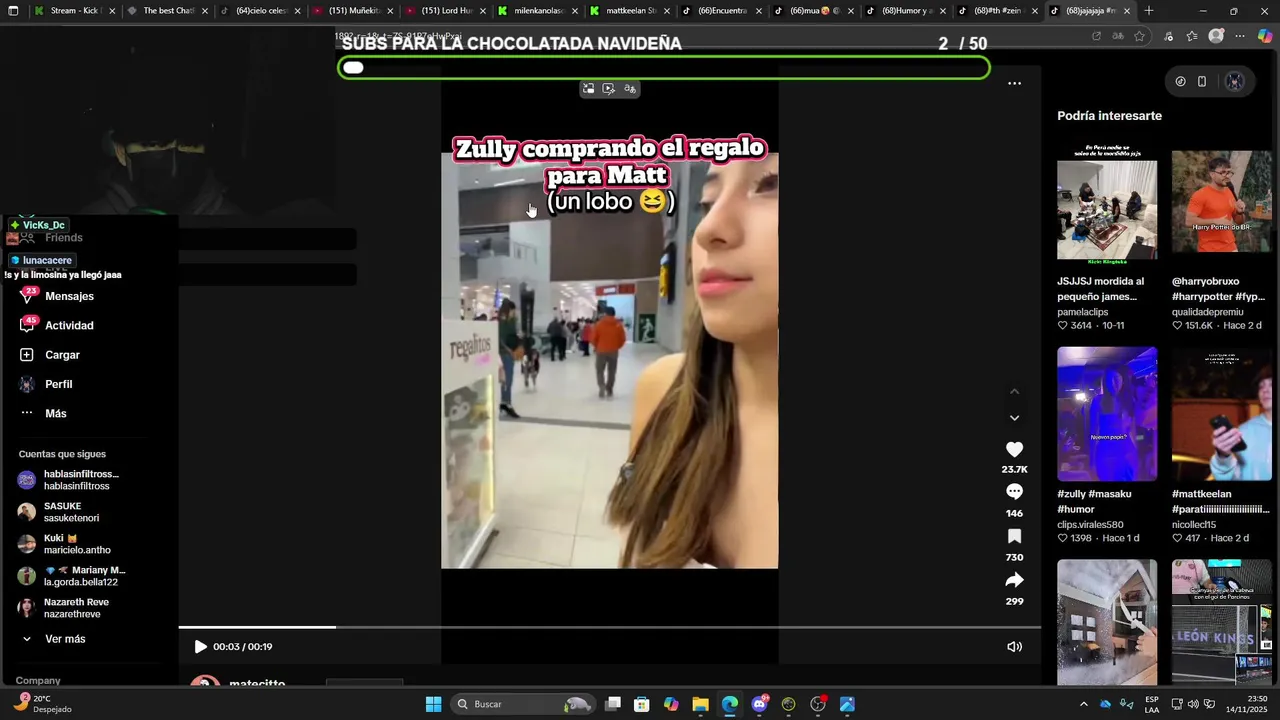Open SASUKE sasuketenori account

pos(60,512)
